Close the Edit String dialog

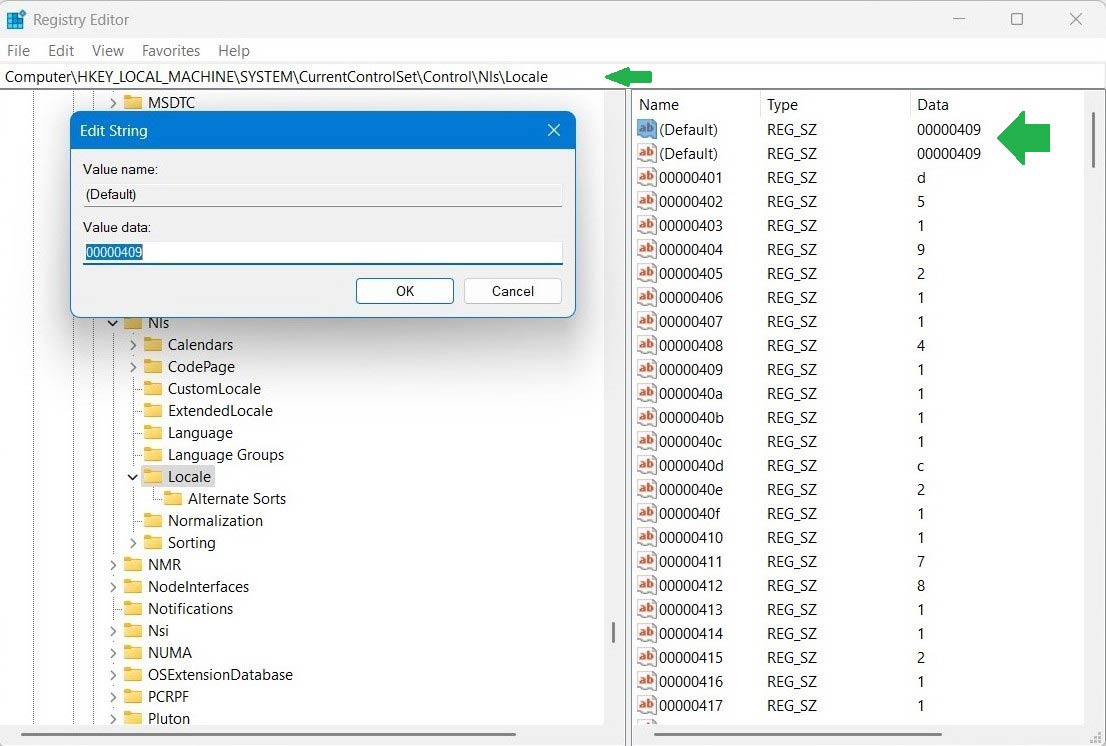[554, 130]
